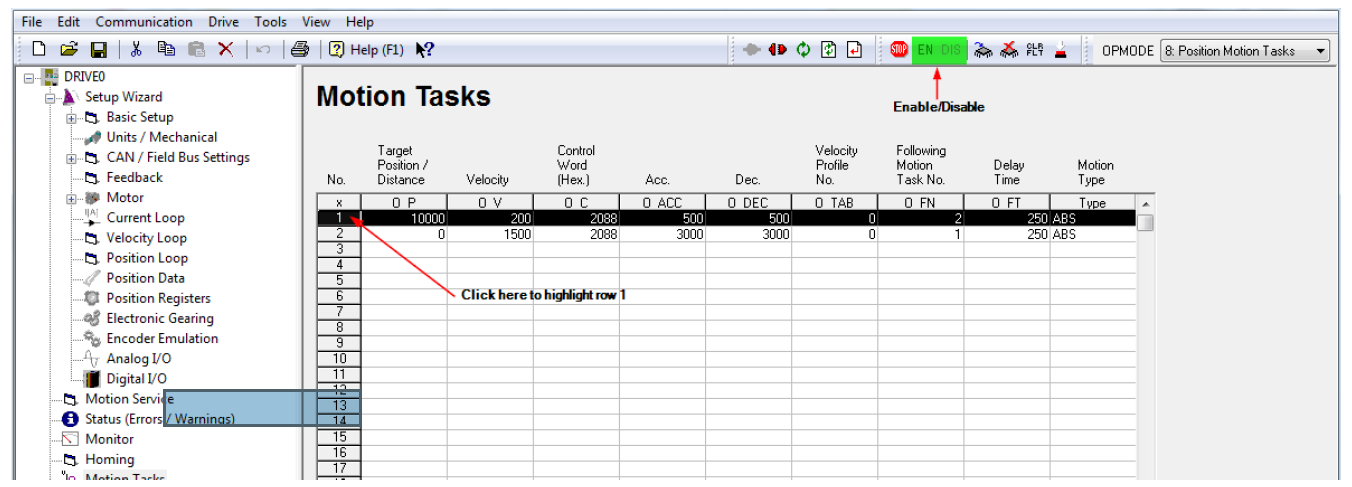Click the What's This help pointer icon
Image resolution: width=1352 pixels, height=487 pixels.
(424, 49)
